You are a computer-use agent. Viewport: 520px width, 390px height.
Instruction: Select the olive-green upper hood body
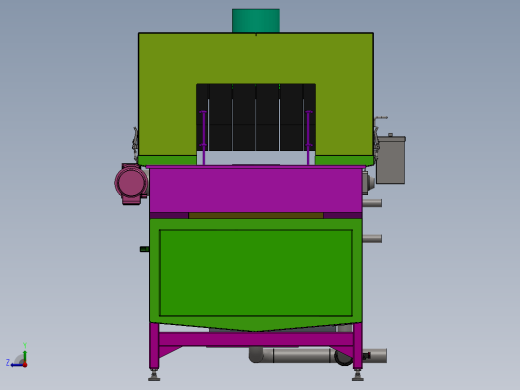[x=256, y=58]
